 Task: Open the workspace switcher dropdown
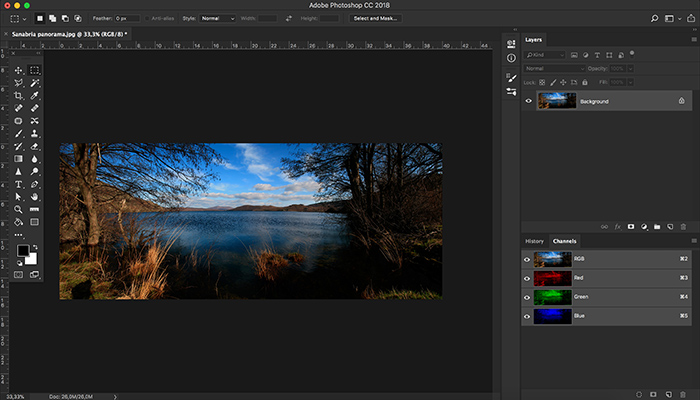coord(672,18)
